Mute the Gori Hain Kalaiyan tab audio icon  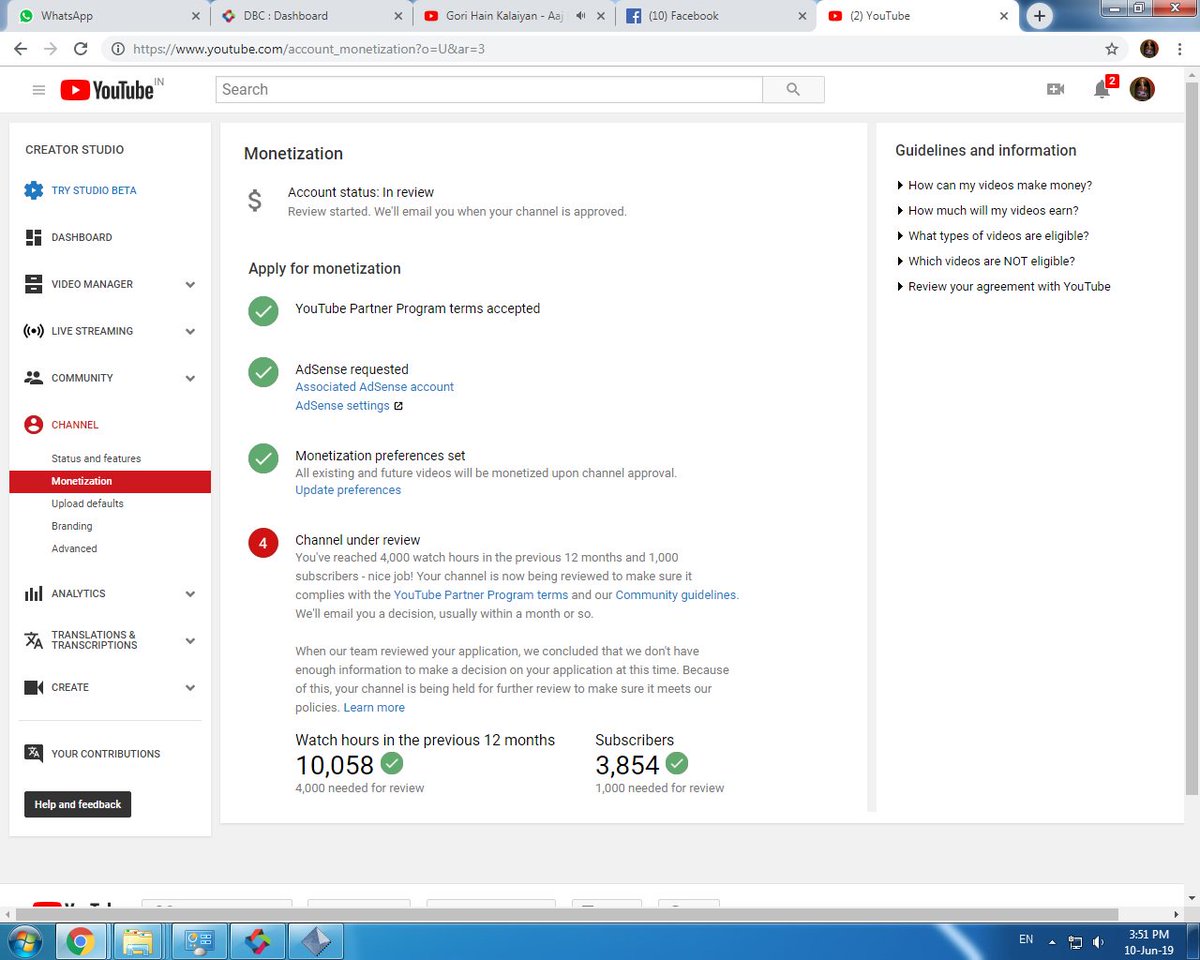click(582, 16)
